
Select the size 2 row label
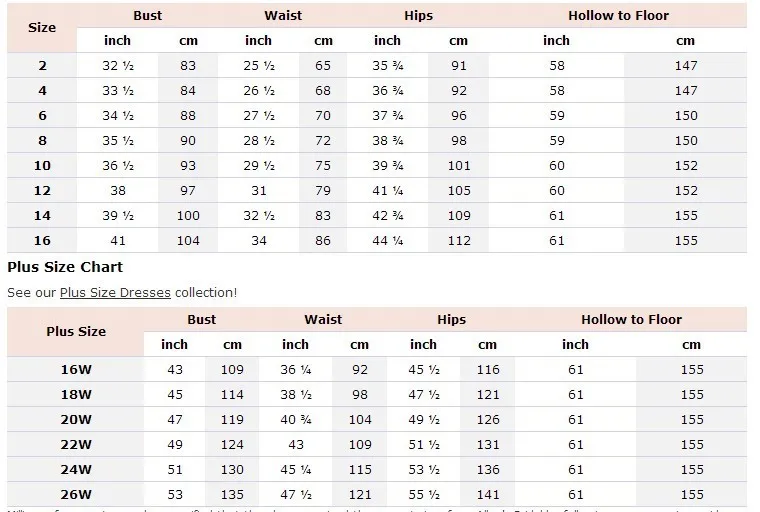point(42,65)
